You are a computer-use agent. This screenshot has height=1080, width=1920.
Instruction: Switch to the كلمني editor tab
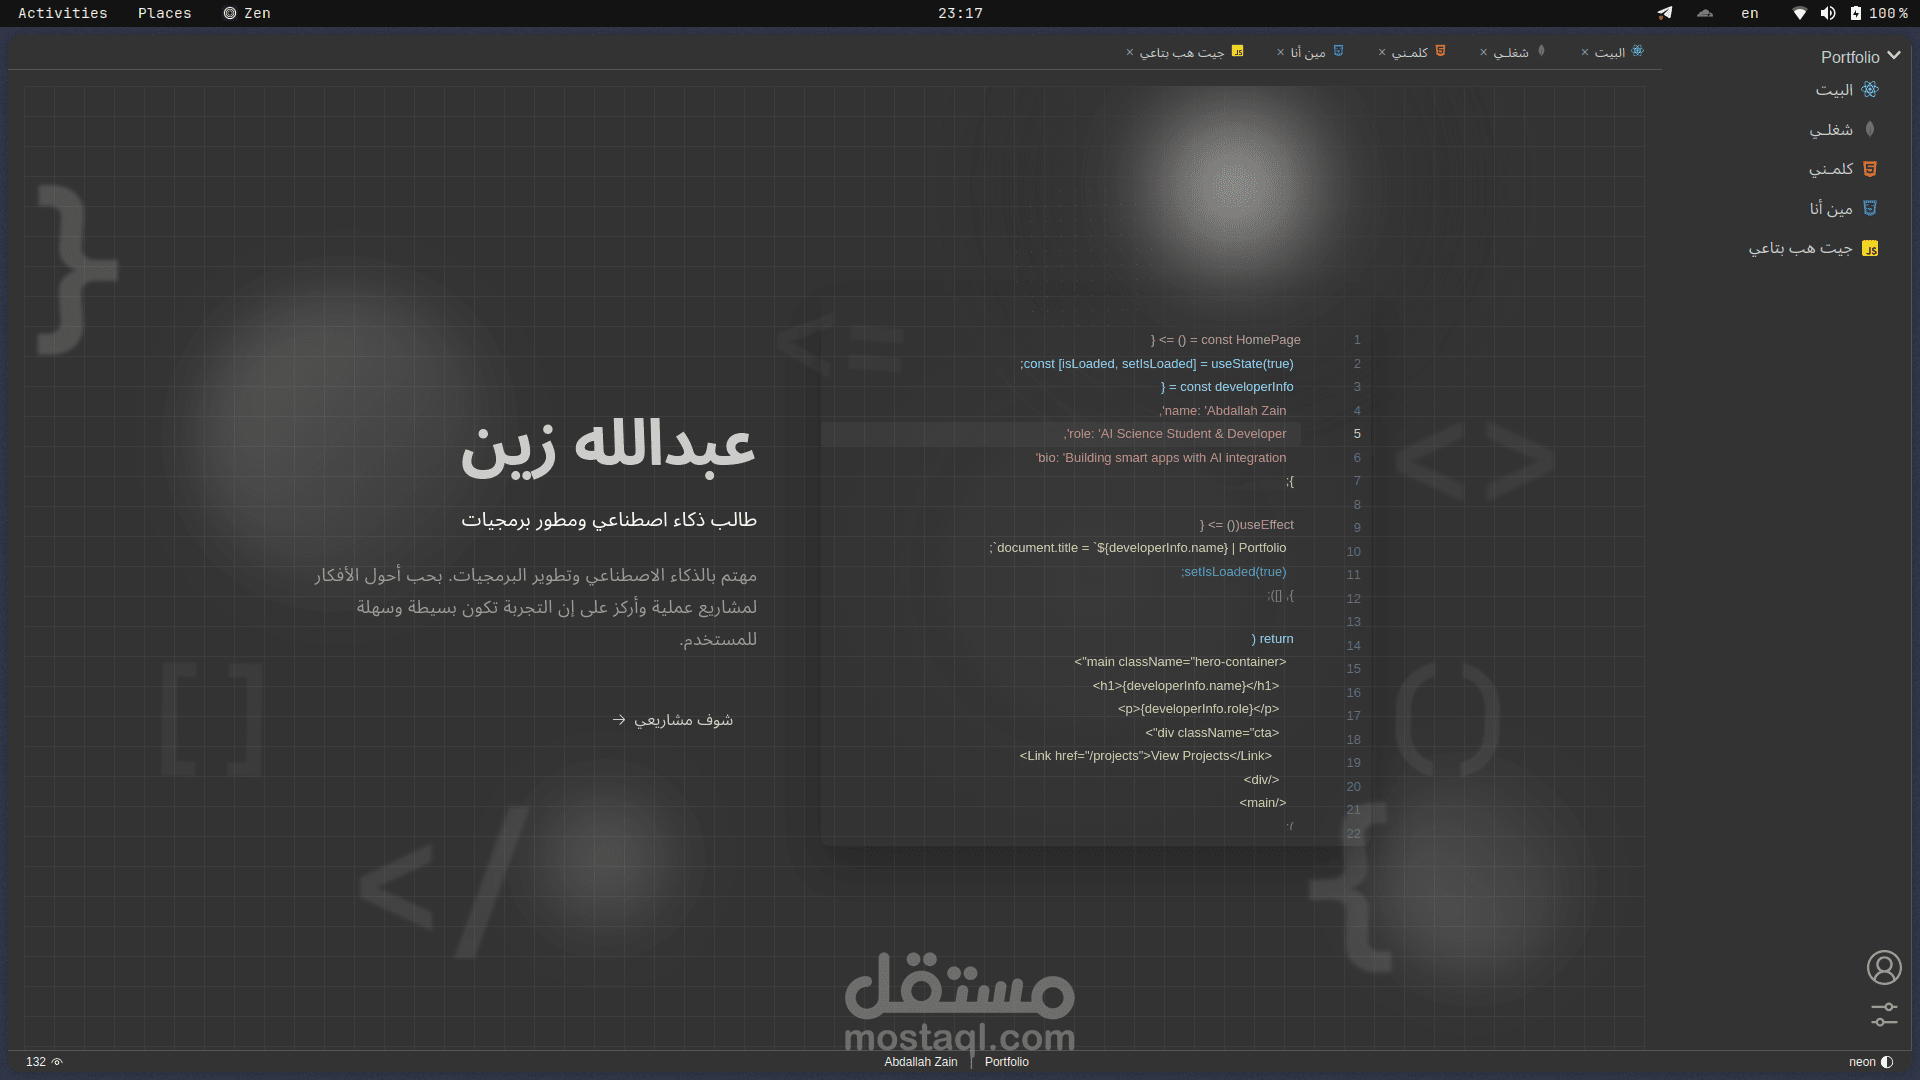(x=1410, y=52)
